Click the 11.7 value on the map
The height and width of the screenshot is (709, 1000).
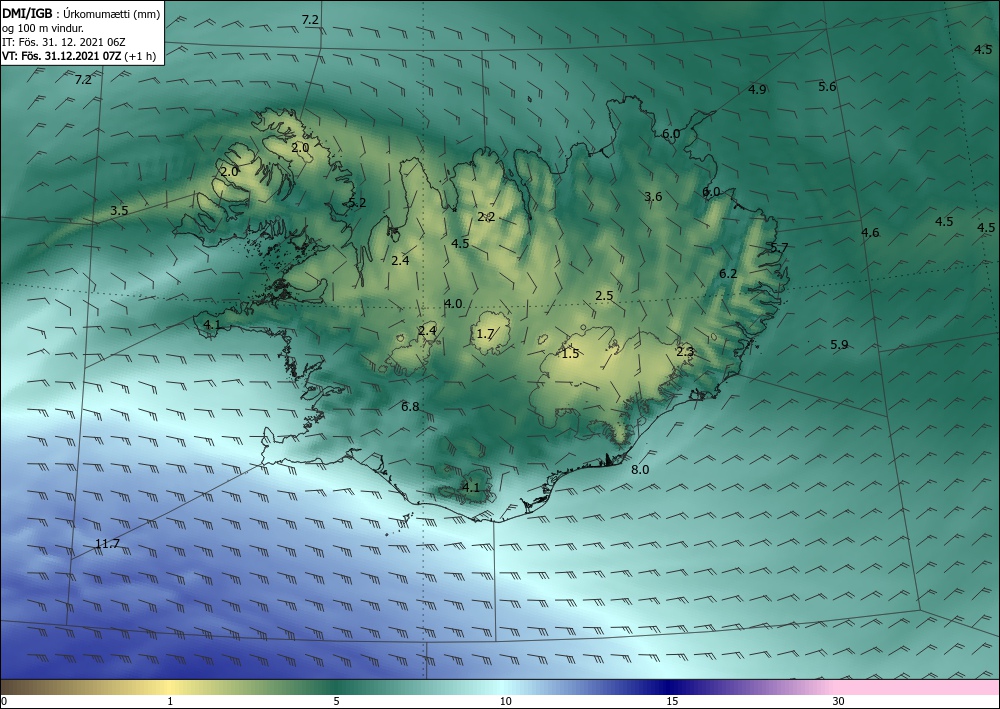(107, 544)
